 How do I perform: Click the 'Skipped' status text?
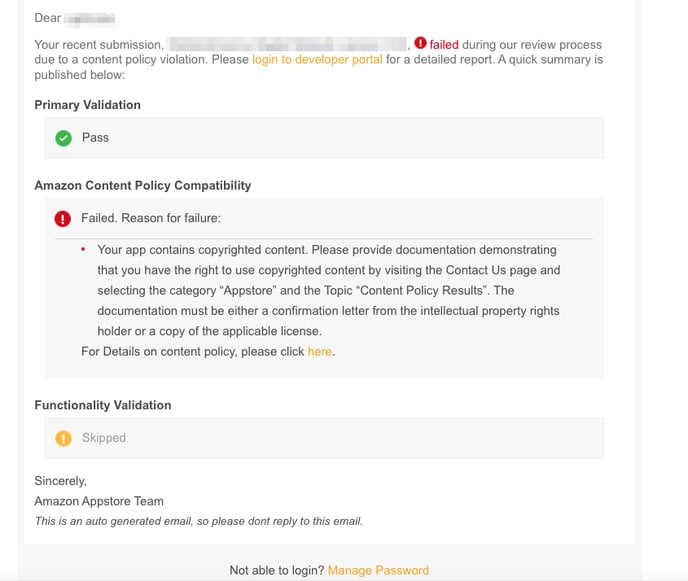(x=104, y=438)
